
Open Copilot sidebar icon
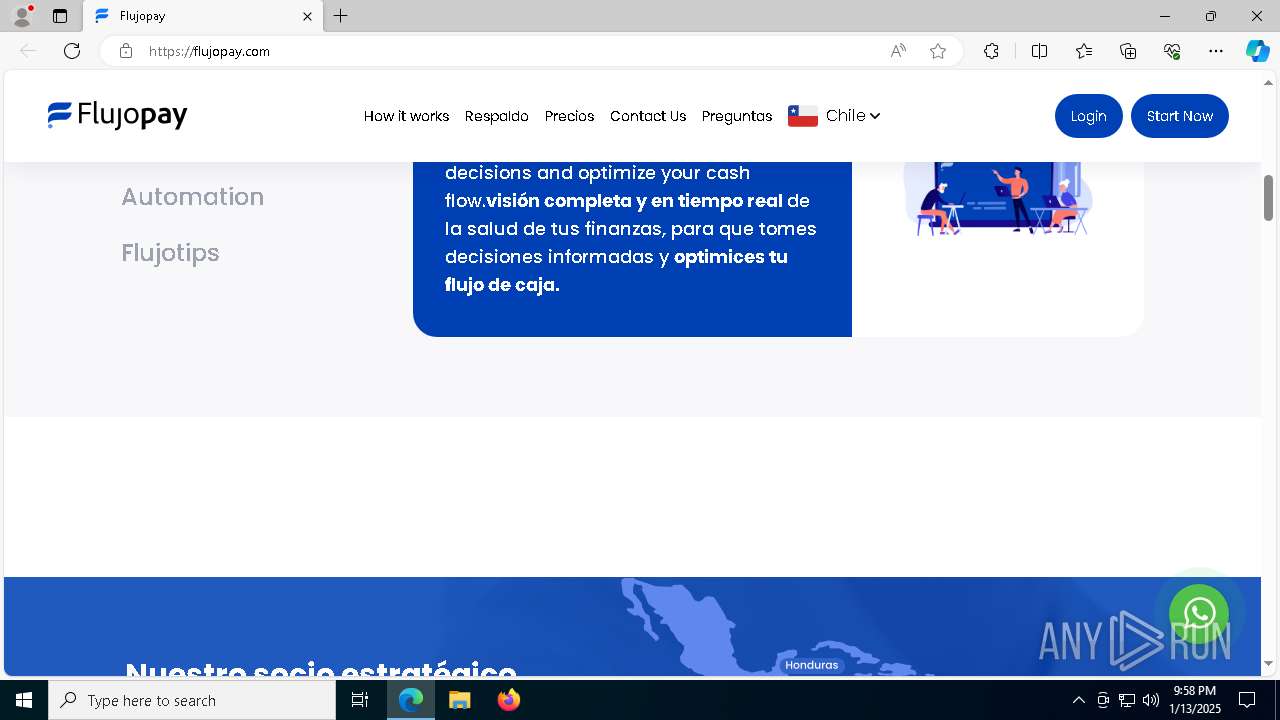click(x=1257, y=51)
